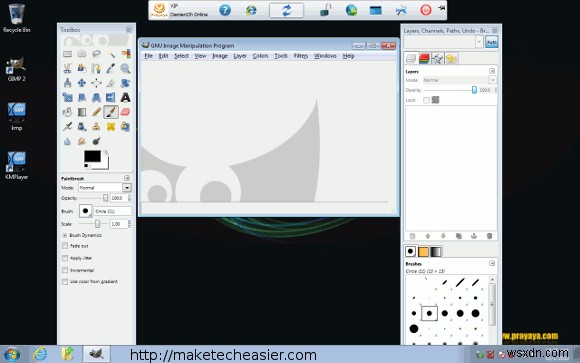The height and width of the screenshot is (363, 580).
Task: Open the Layers Mode dropdown
Action: (459, 80)
